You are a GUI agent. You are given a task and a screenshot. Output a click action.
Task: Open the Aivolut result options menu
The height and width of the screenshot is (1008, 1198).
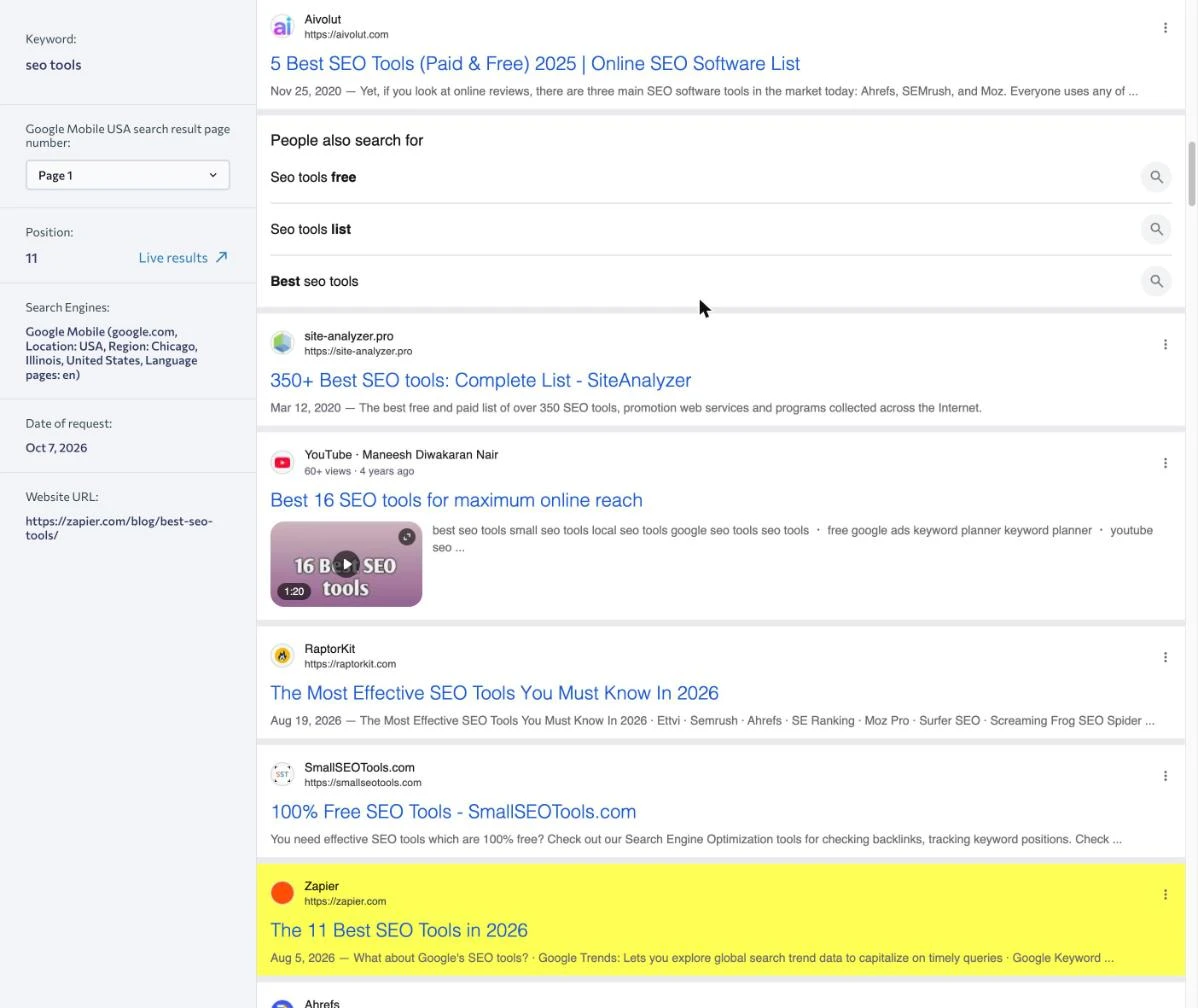coord(1165,28)
